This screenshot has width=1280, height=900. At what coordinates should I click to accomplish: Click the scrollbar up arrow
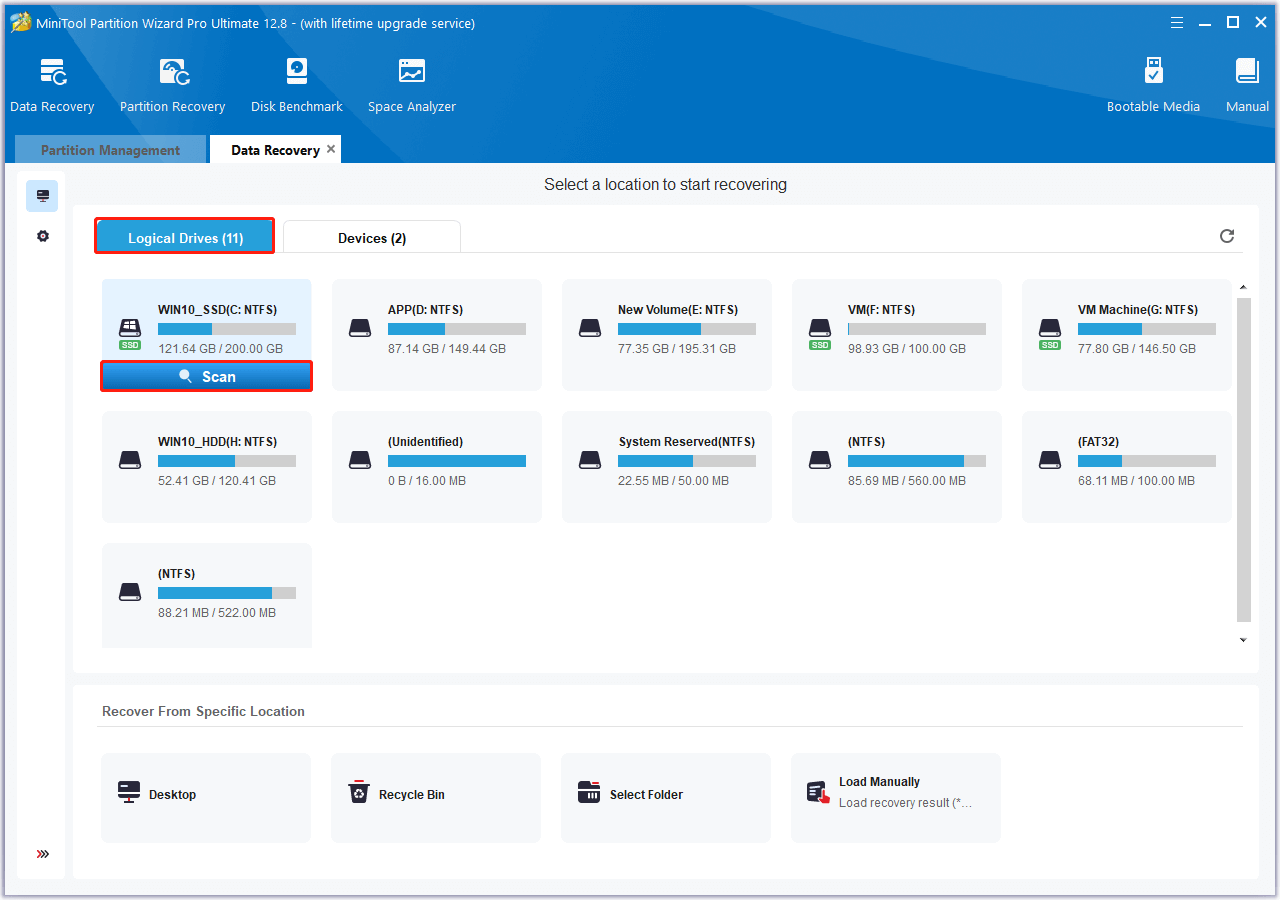(x=1243, y=288)
